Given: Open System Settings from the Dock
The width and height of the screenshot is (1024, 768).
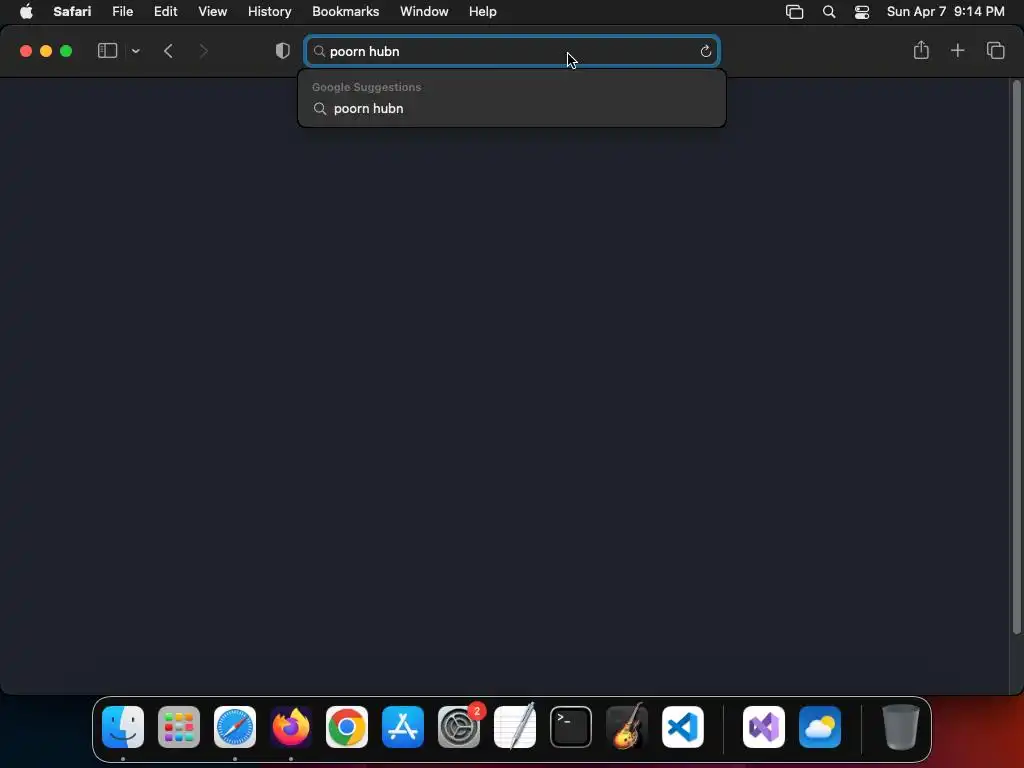Looking at the screenshot, I should 458,727.
